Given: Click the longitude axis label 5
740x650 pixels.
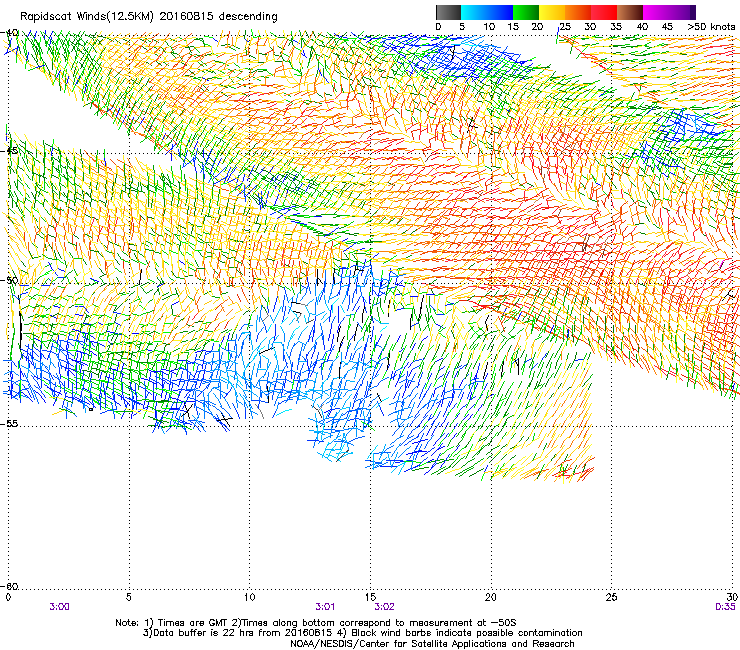Looking at the screenshot, I should pos(129,598).
